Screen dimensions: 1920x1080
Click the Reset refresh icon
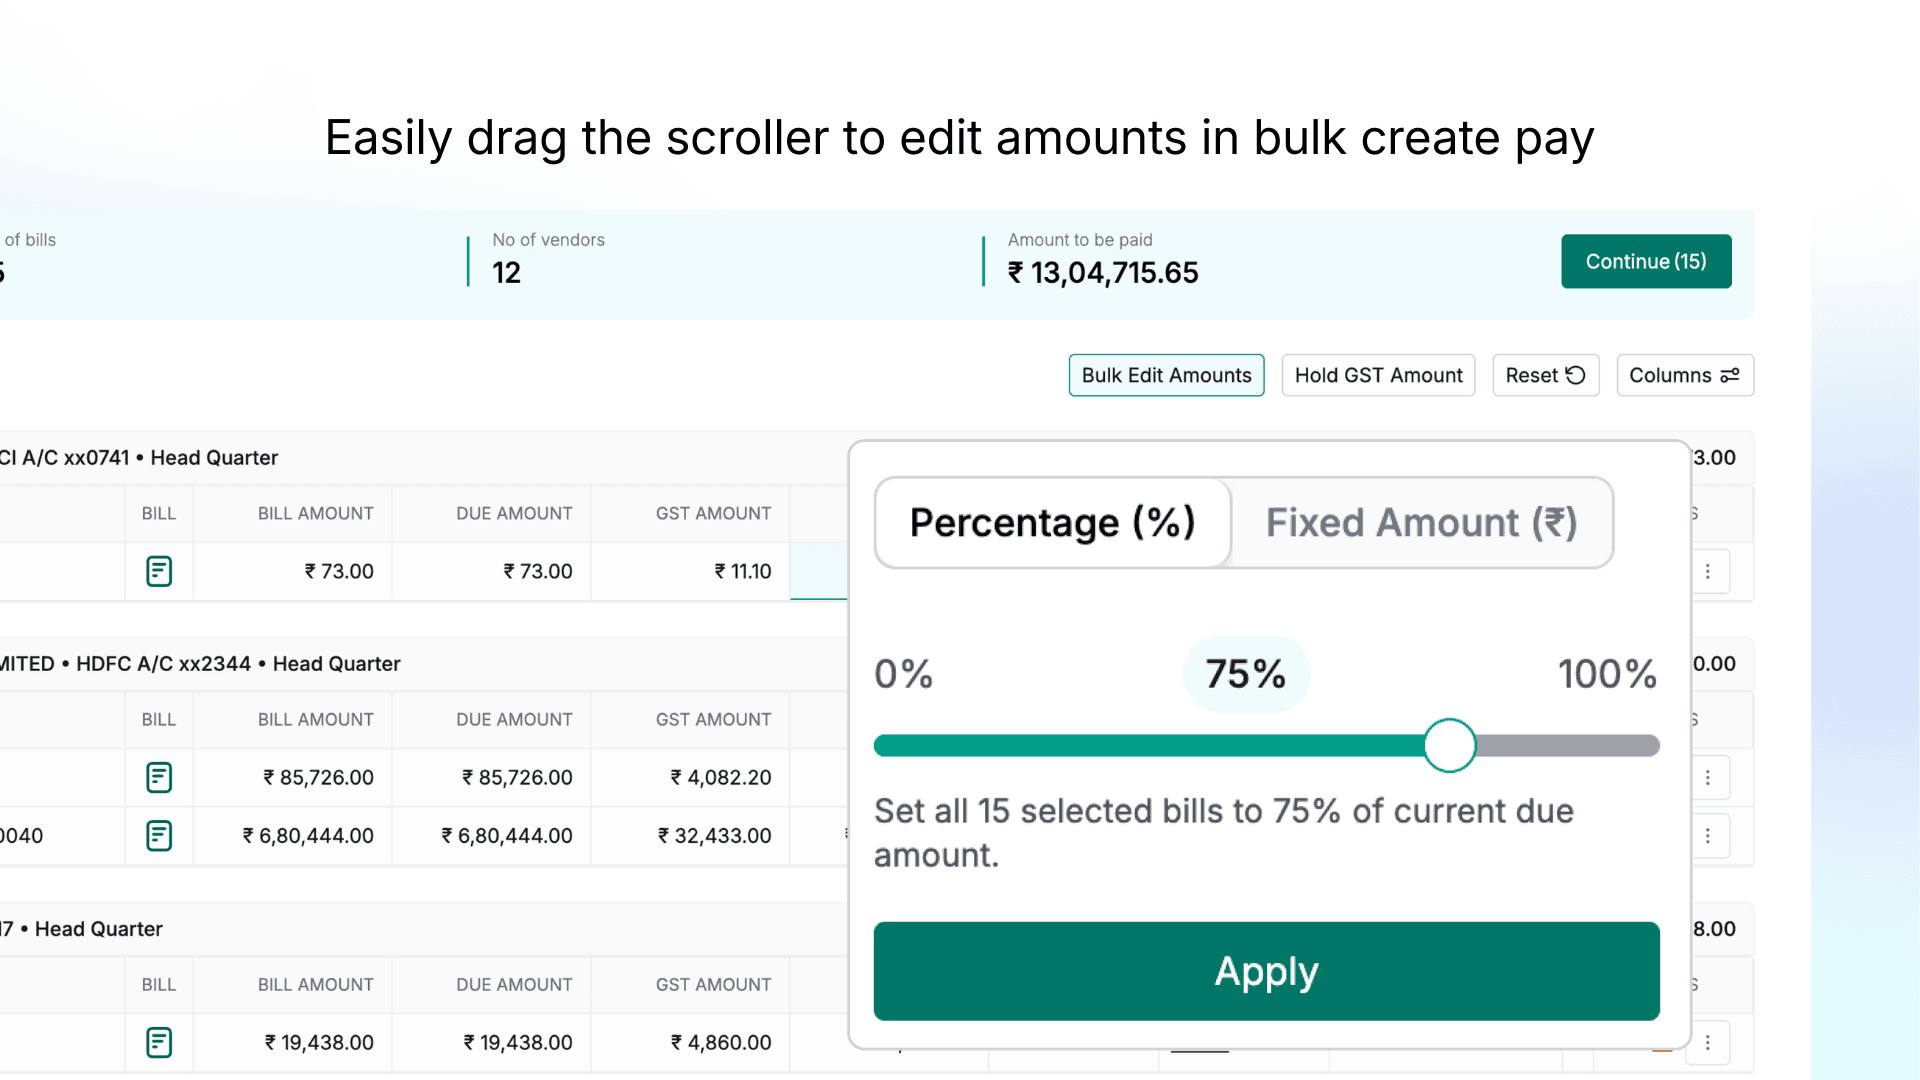tap(1576, 375)
